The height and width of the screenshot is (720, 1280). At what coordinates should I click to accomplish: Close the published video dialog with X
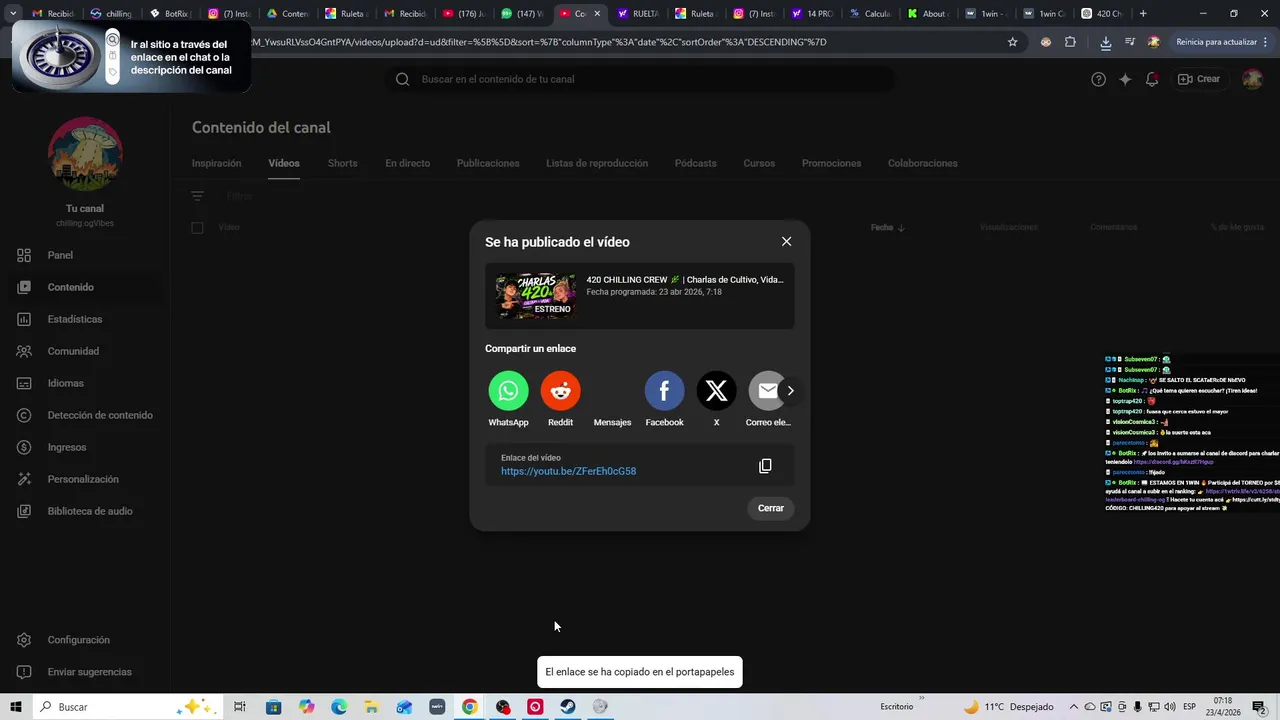click(786, 242)
